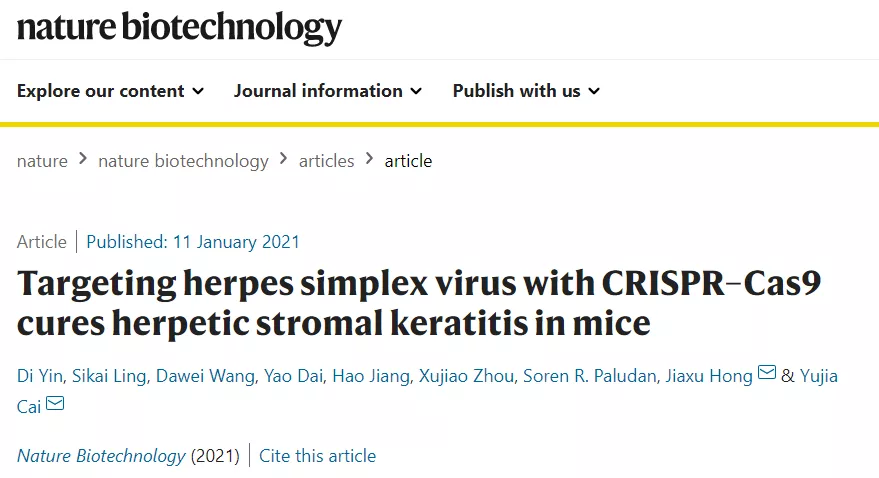Open the italic Nature Biotechnology journal link
The height and width of the screenshot is (478, 879).
[101, 456]
